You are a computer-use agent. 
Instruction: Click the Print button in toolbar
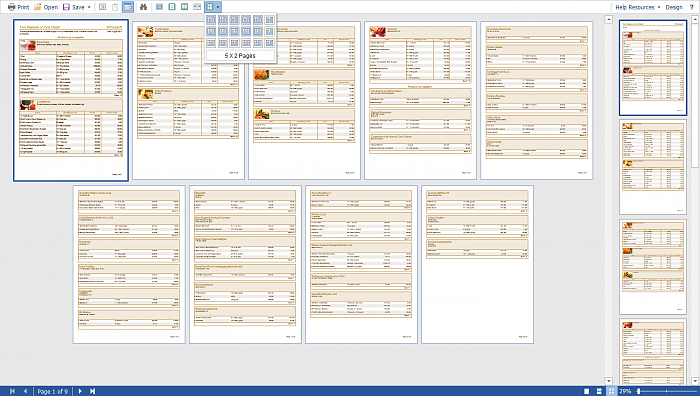pos(18,7)
